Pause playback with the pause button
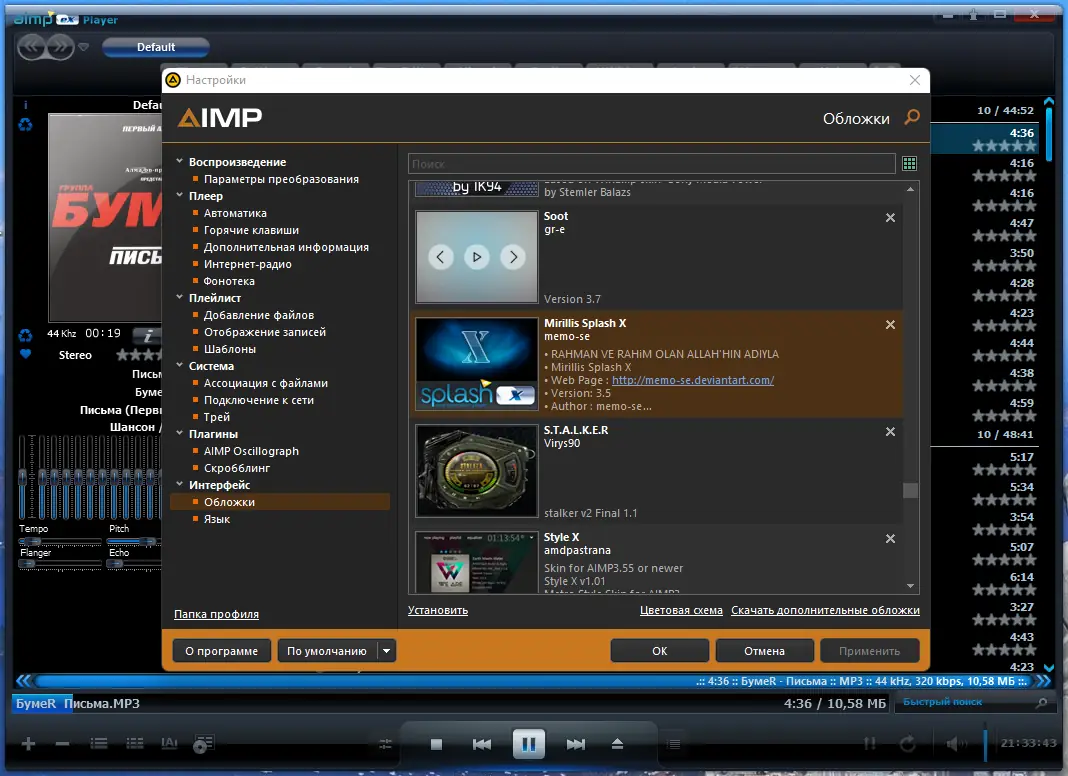The width and height of the screenshot is (1068, 776). click(x=529, y=743)
